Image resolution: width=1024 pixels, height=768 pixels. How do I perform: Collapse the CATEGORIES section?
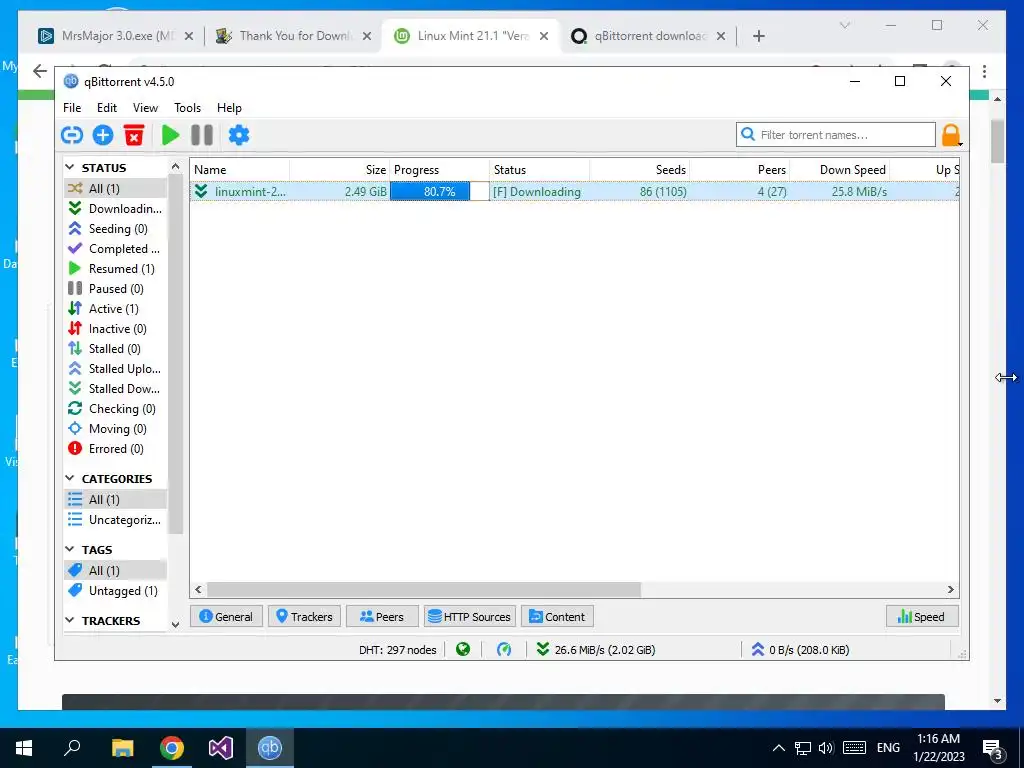coord(70,479)
